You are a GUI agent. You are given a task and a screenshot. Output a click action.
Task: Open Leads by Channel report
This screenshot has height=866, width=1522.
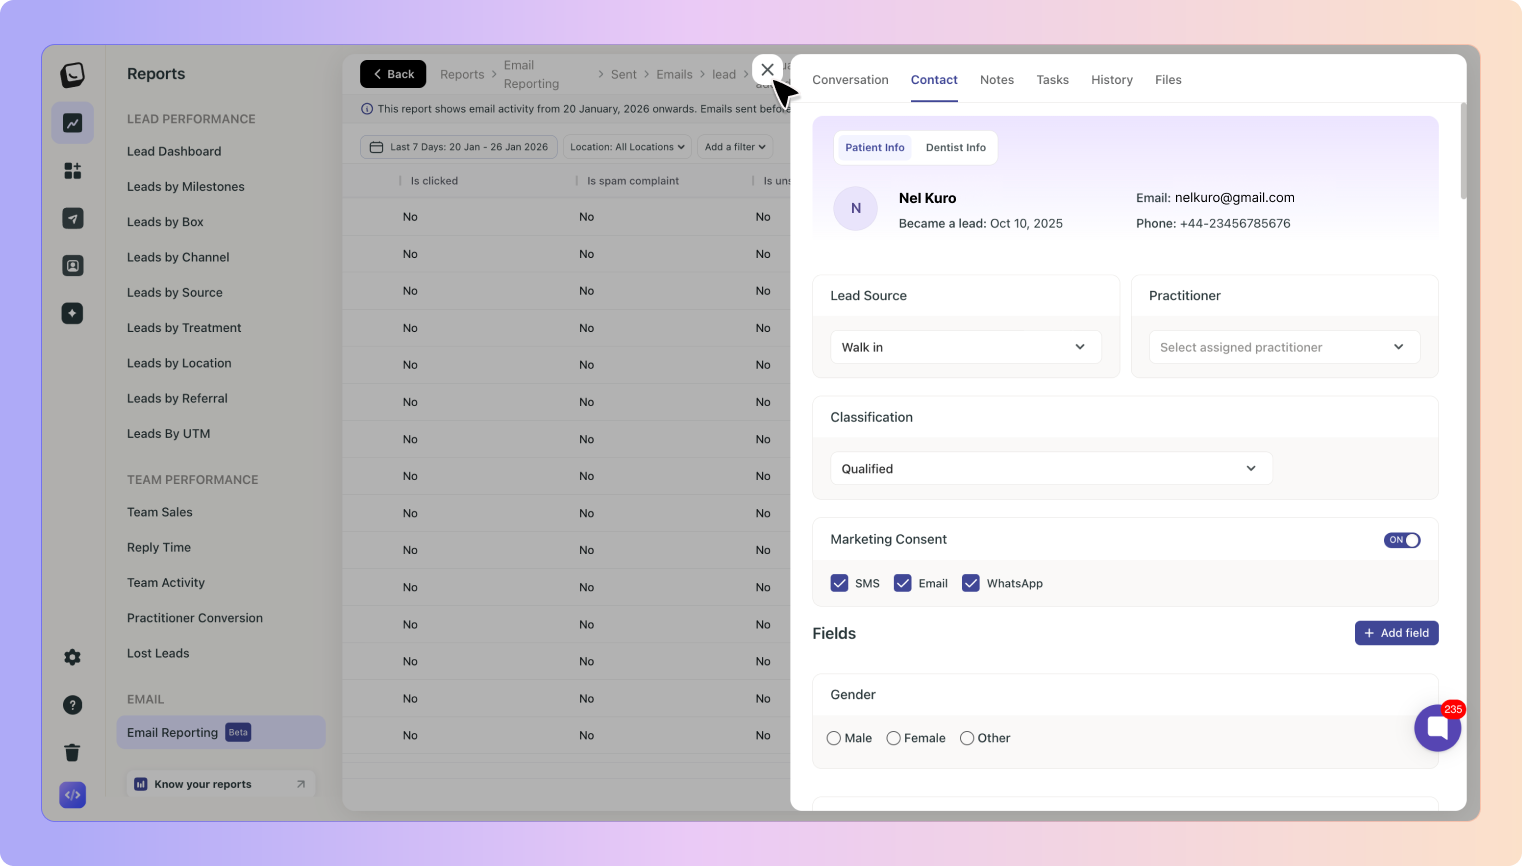(x=178, y=257)
